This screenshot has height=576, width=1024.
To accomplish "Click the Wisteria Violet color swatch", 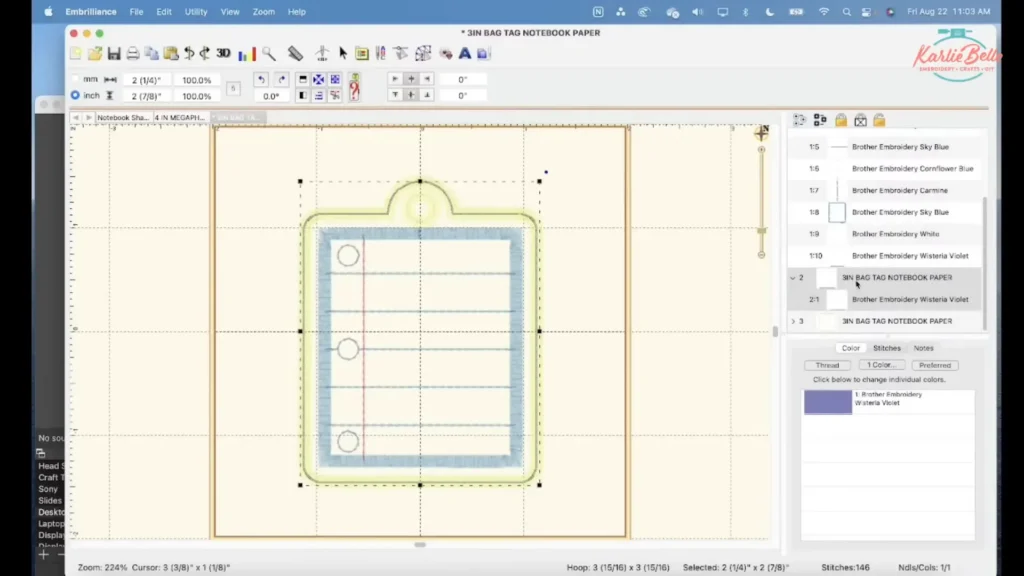I will coord(828,402).
